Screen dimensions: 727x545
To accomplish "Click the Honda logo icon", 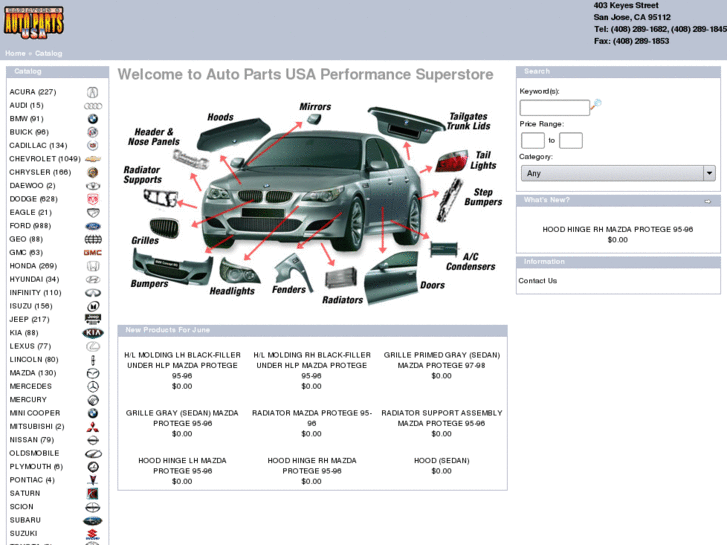I will [93, 266].
